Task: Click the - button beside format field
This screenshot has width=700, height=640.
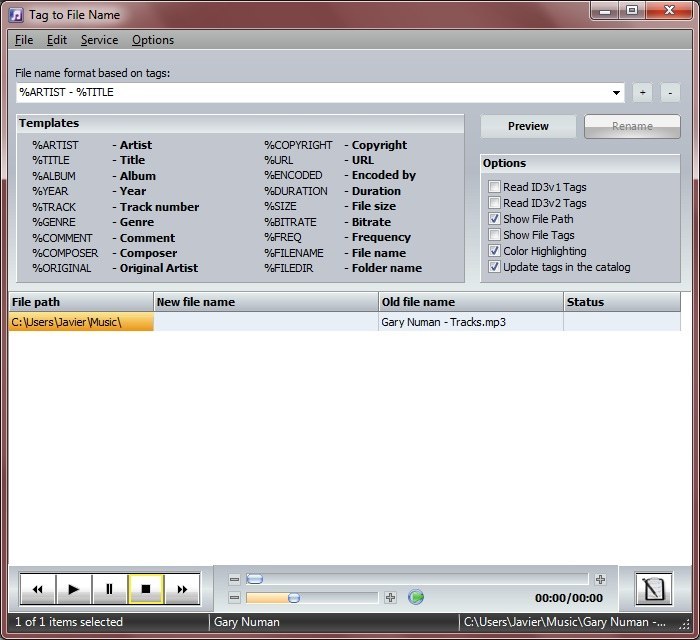Action: tap(670, 93)
